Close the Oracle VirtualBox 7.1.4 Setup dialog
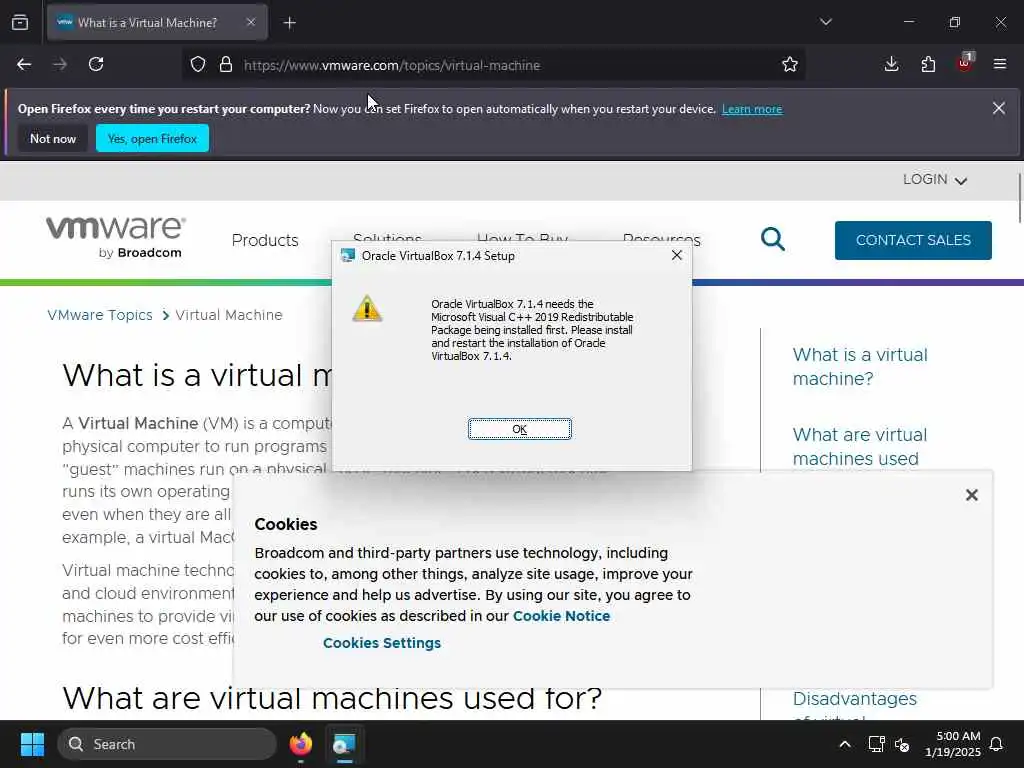 coord(677,255)
